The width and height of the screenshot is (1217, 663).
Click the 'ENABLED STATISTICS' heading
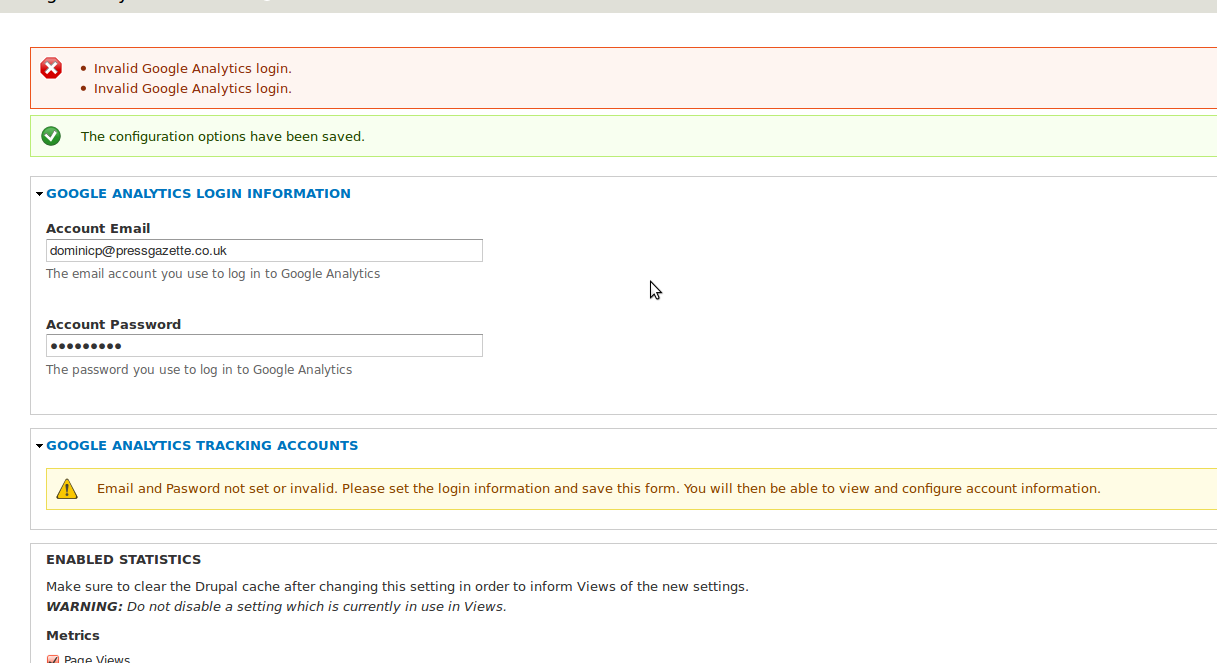coord(124,560)
